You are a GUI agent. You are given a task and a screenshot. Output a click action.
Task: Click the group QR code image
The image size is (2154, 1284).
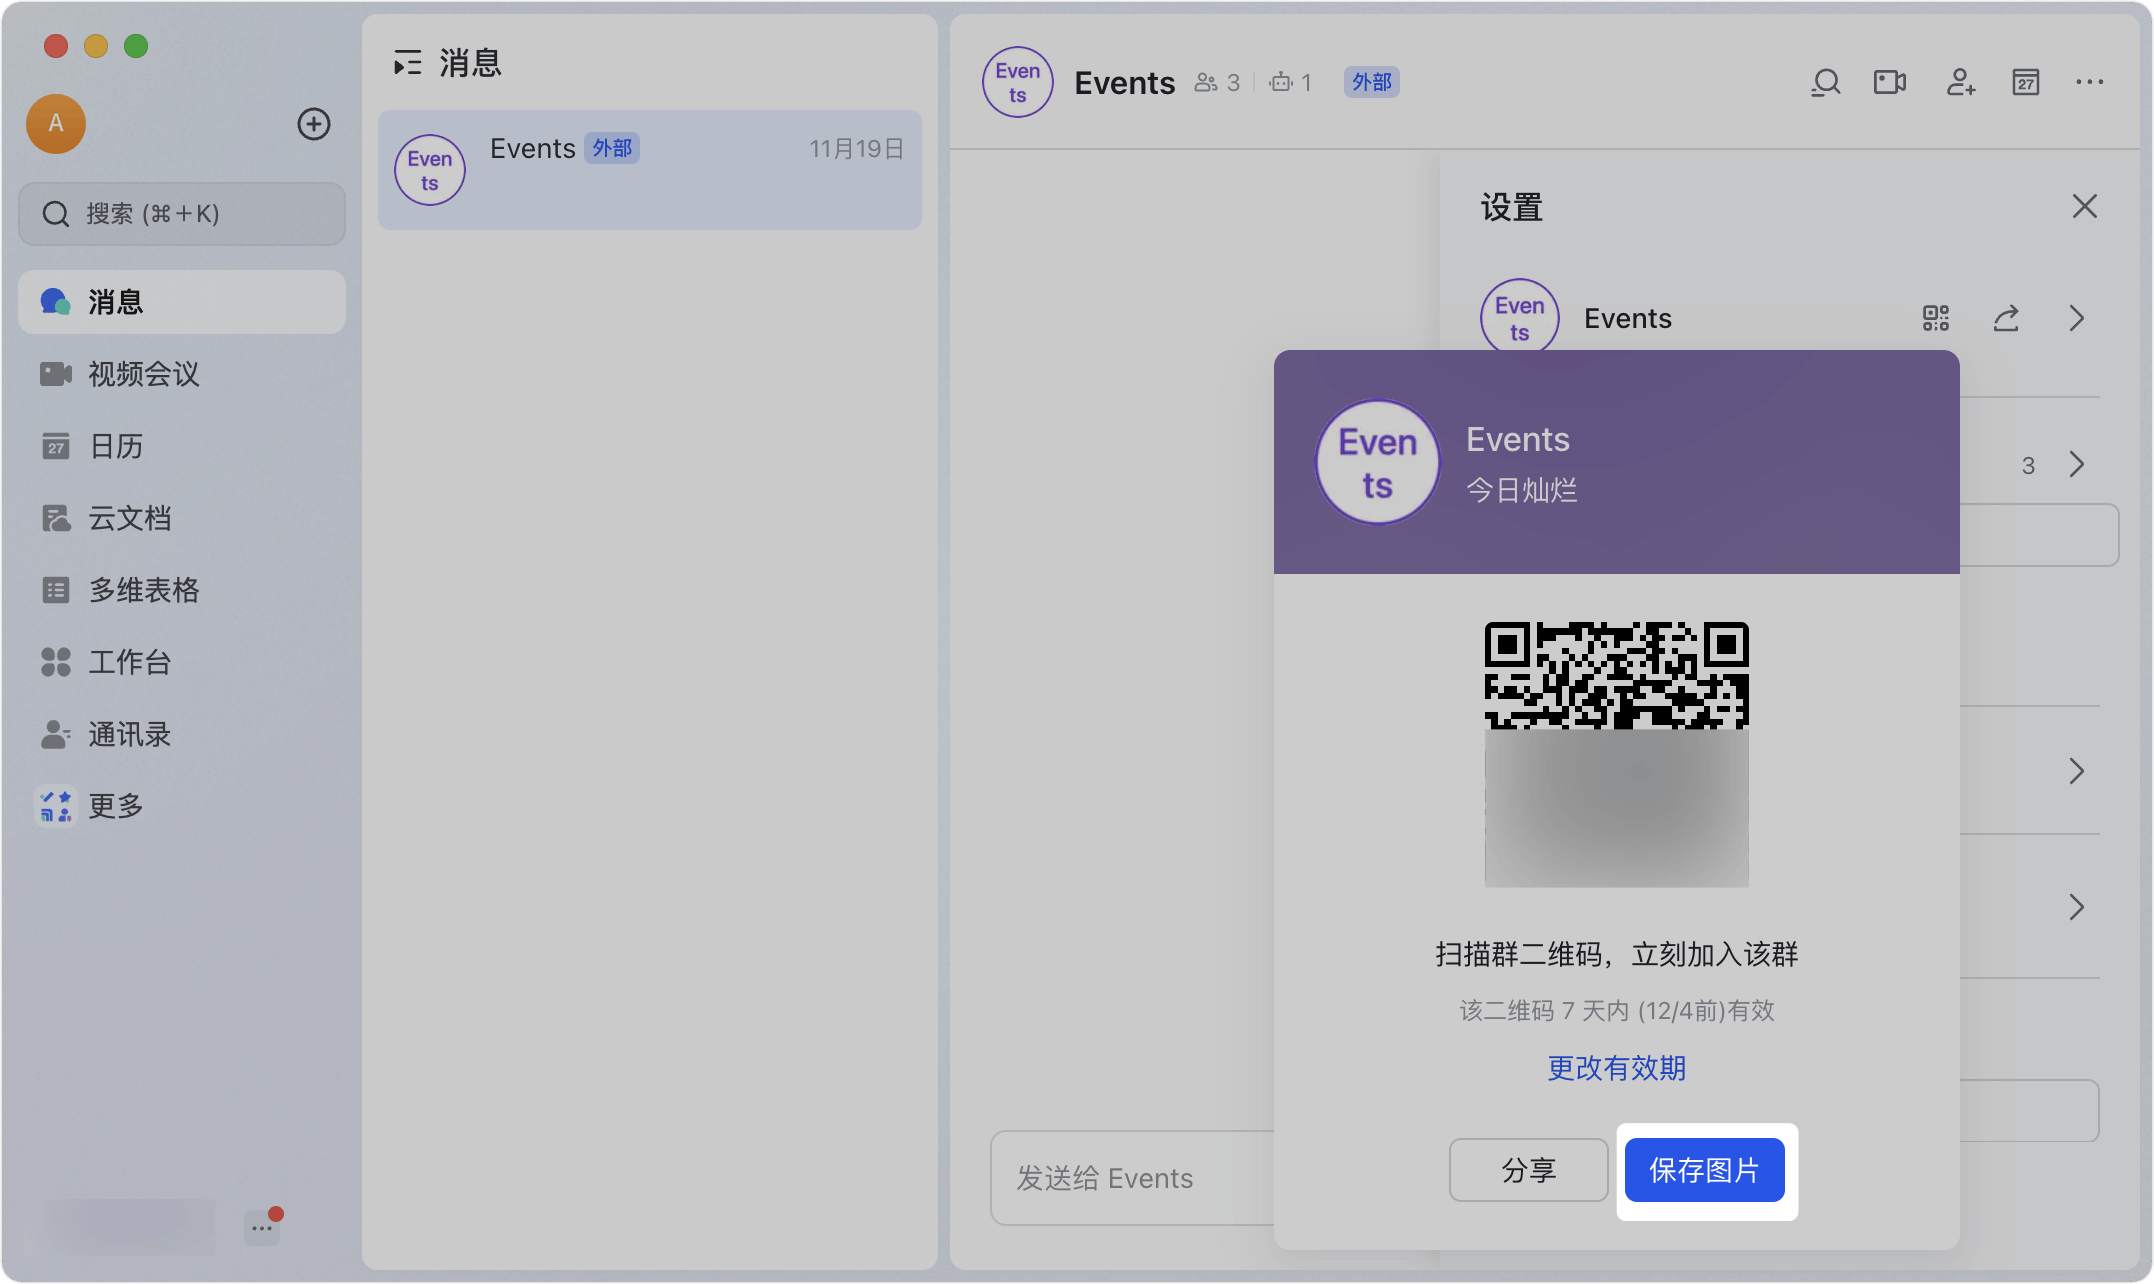point(1617,754)
